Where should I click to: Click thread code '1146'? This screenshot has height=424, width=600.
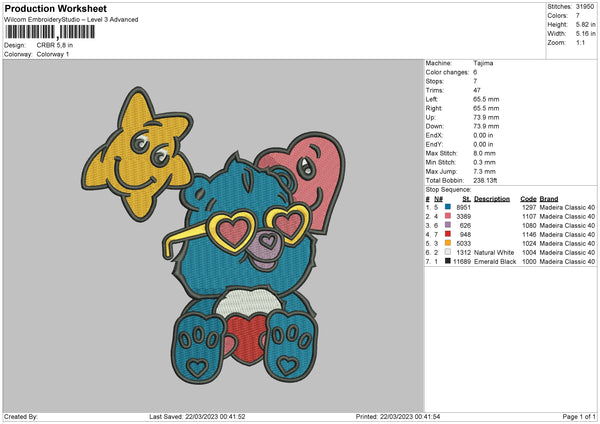pyautogui.click(x=529, y=235)
